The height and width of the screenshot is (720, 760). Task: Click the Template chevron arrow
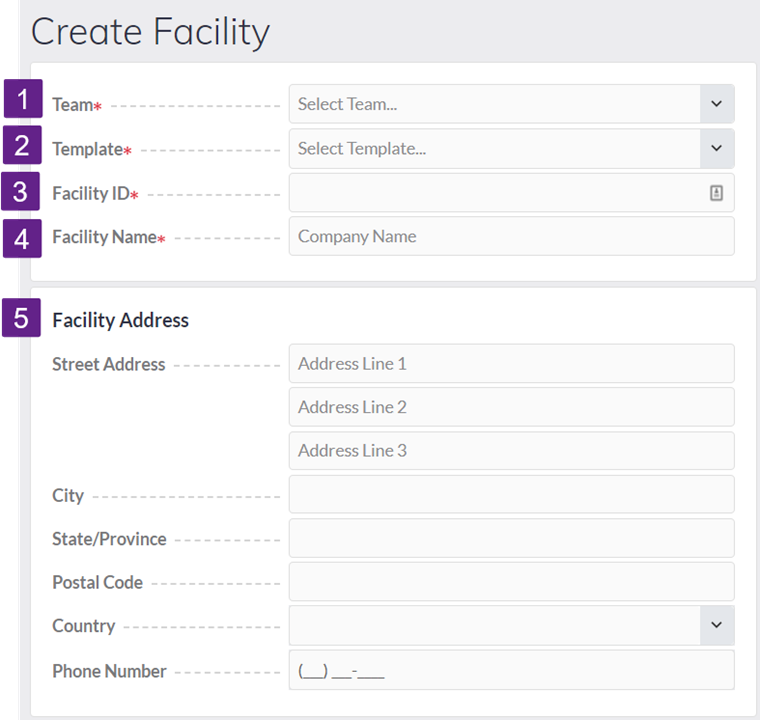point(716,148)
